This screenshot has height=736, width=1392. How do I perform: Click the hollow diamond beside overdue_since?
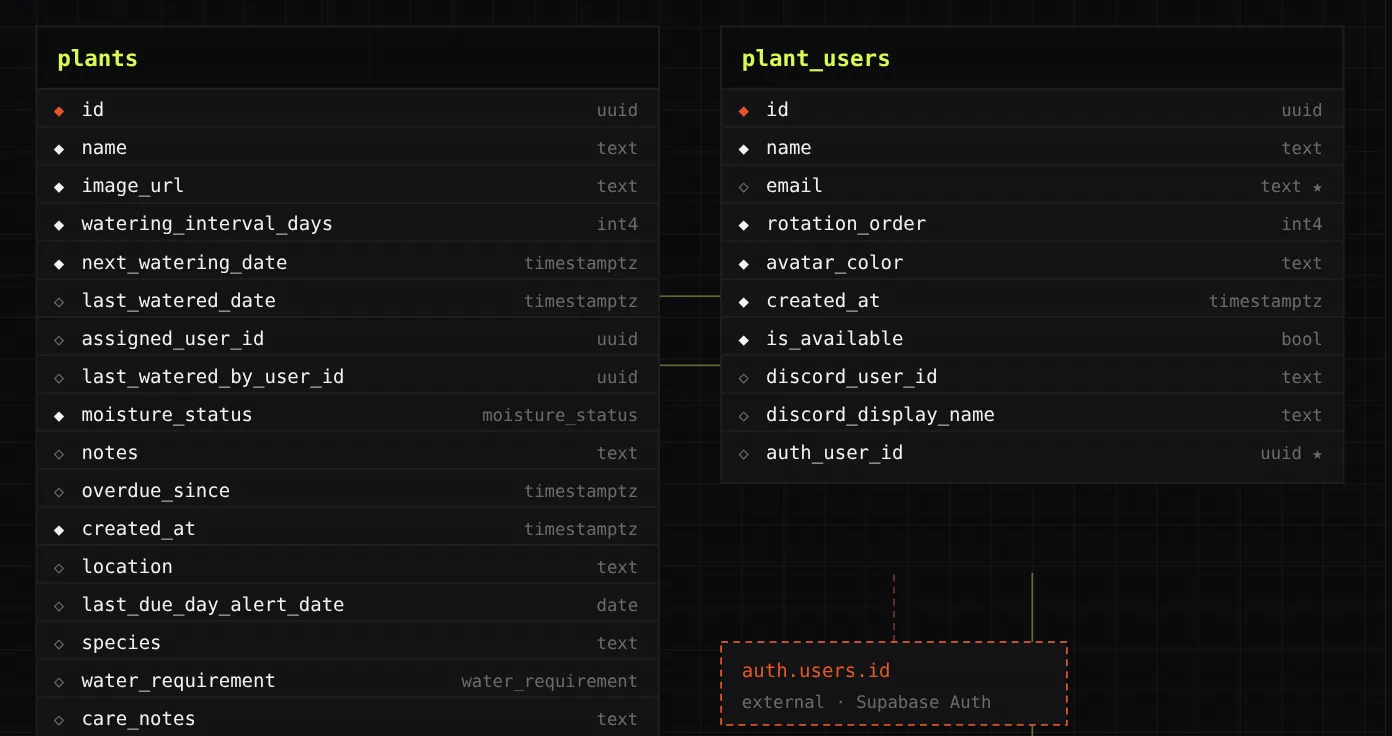tap(59, 491)
